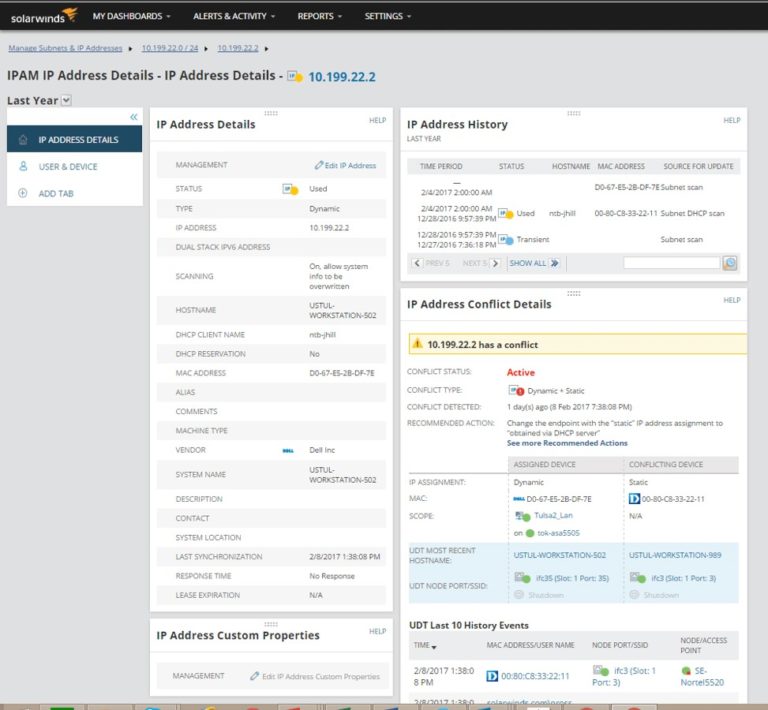
Task: Open the My Dashboards dropdown menu
Action: 131,17
